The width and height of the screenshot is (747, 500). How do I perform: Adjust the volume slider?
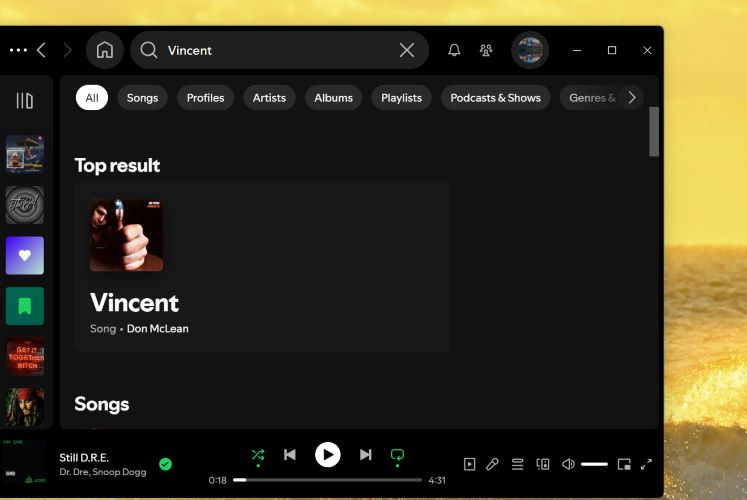click(595, 464)
